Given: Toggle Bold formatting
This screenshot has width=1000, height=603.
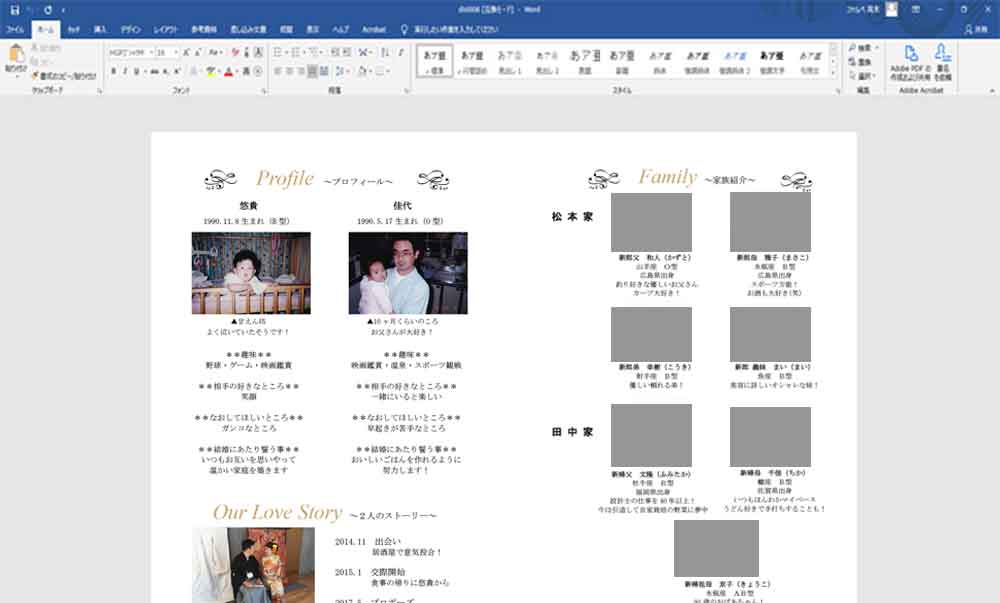Looking at the screenshot, I should [113, 72].
